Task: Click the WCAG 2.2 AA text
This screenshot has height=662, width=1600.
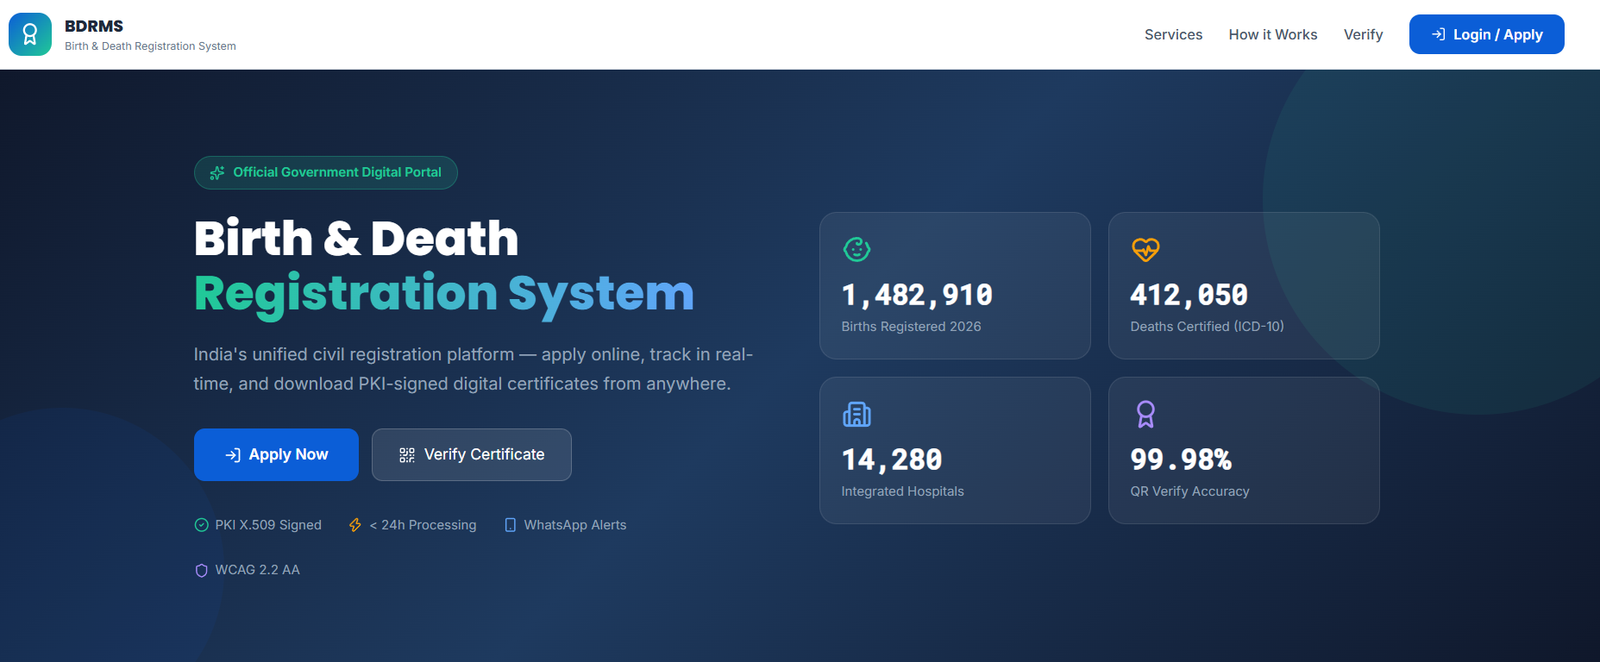Action: coord(257,570)
